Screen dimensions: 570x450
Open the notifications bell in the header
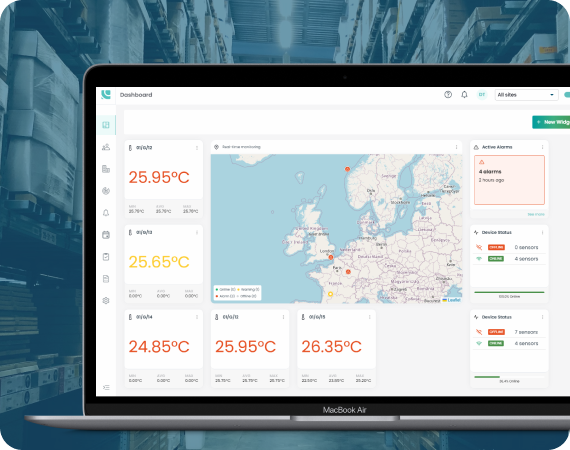[464, 95]
